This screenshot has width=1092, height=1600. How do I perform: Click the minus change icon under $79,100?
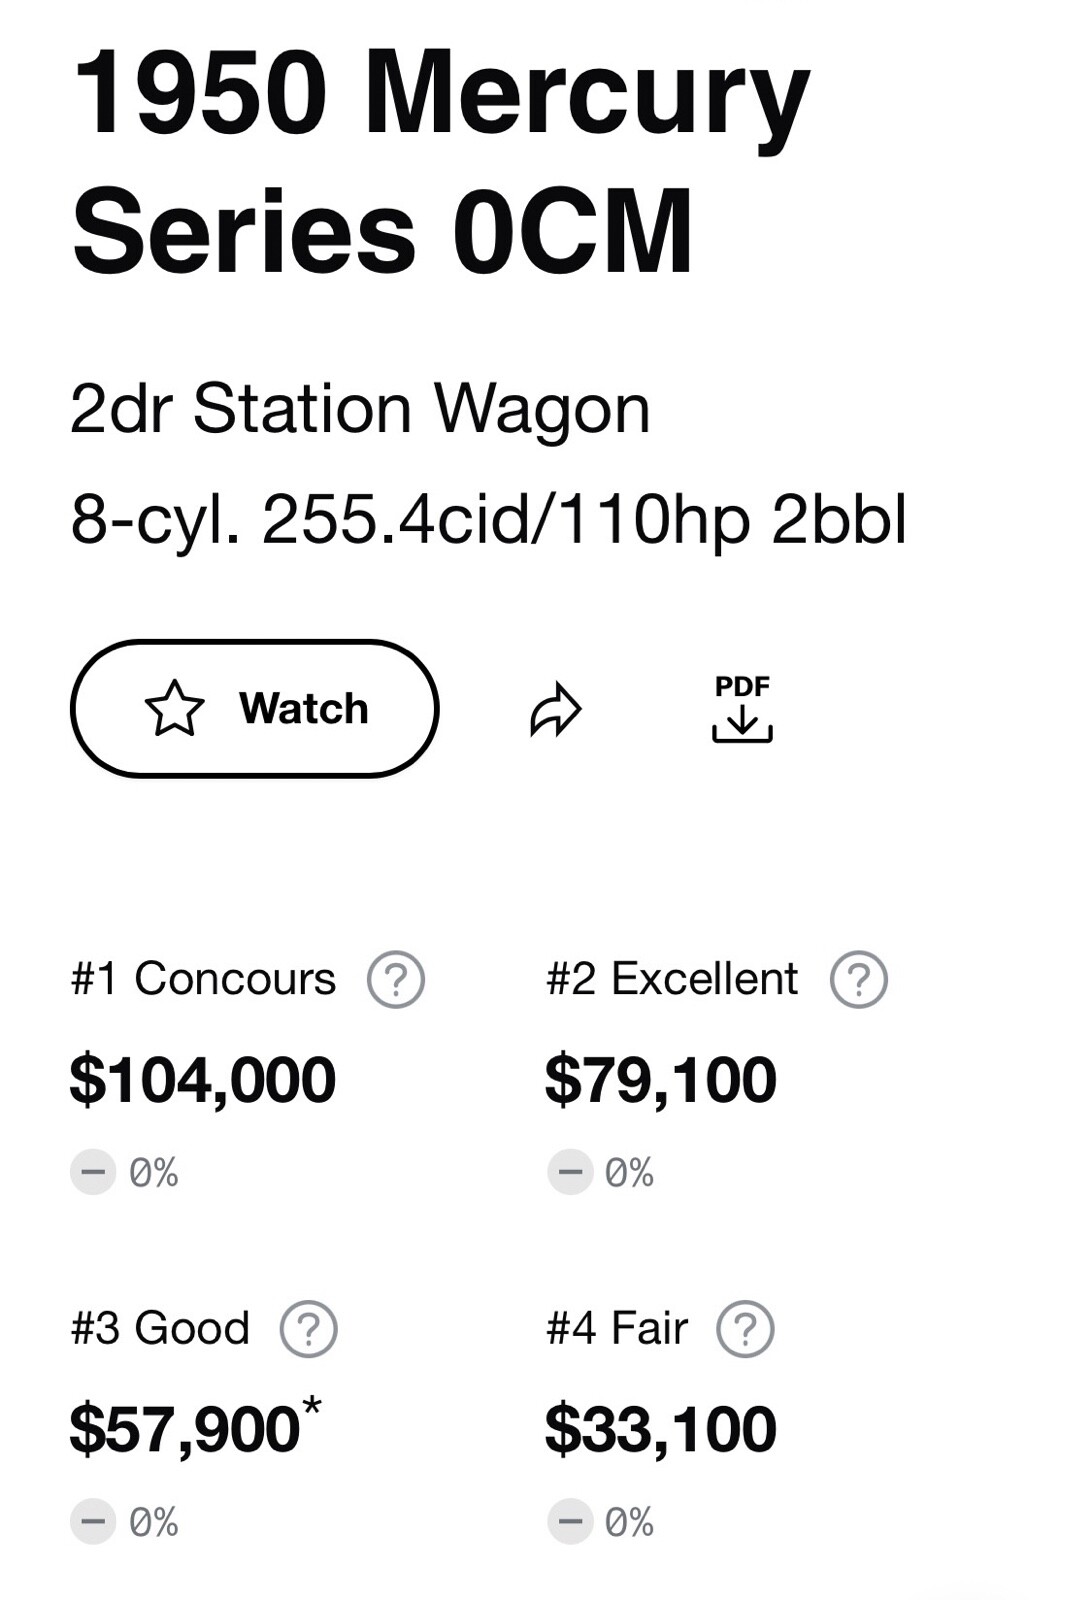pos(570,1172)
